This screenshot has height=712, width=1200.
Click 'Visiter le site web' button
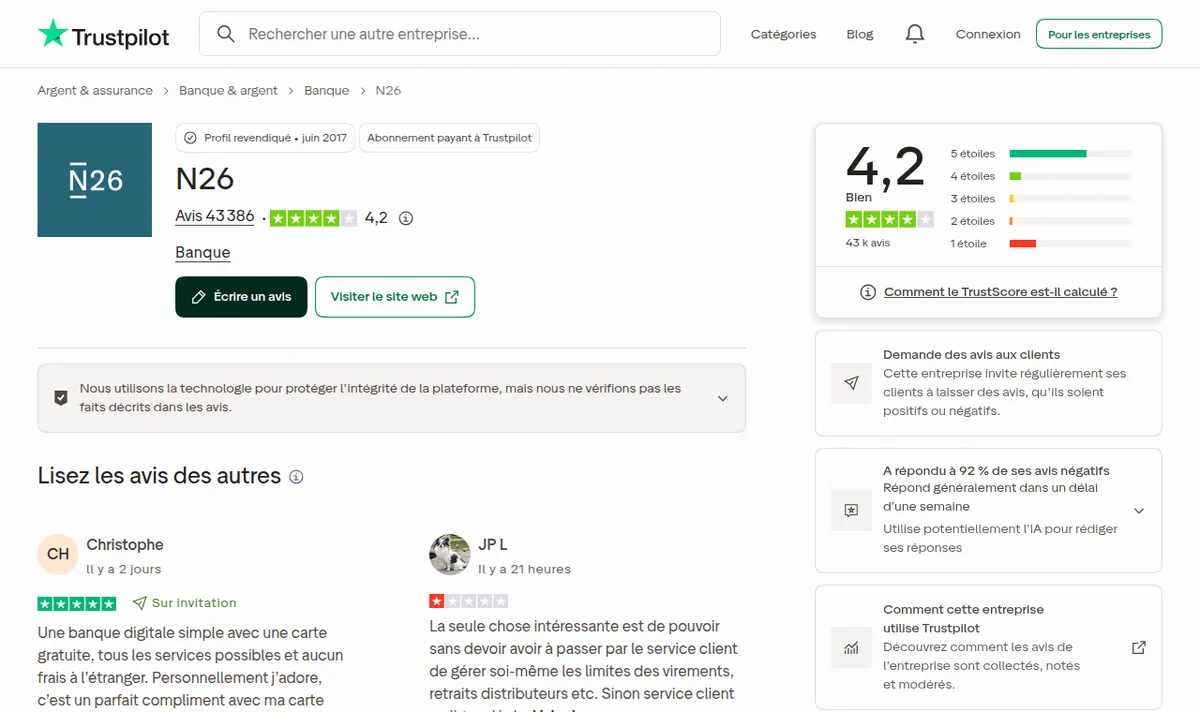(x=395, y=297)
